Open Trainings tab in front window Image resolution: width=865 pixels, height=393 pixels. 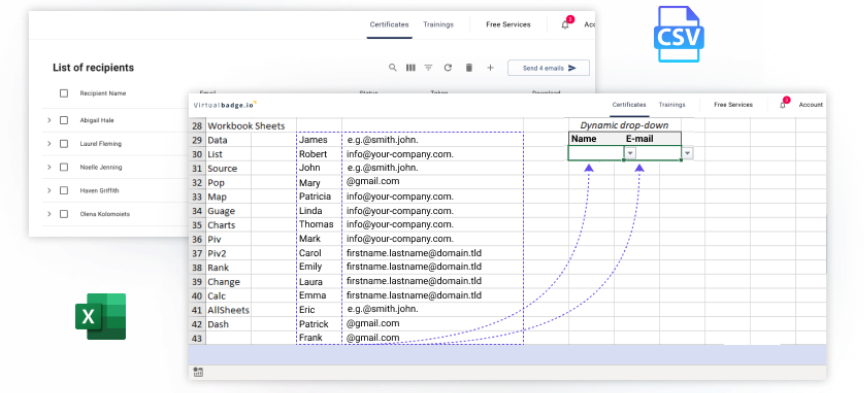coord(672,104)
